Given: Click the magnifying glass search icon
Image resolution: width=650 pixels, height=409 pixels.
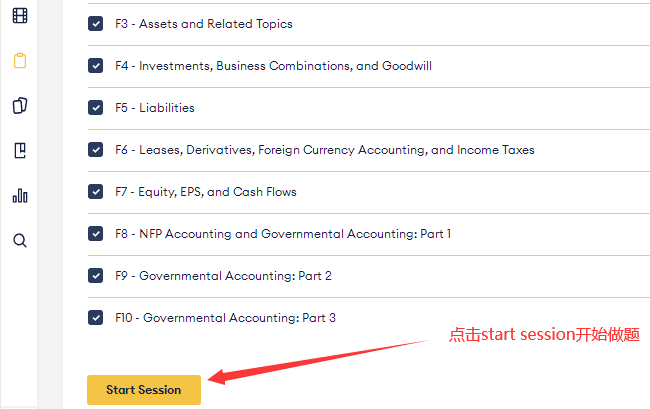Looking at the screenshot, I should coord(20,240).
